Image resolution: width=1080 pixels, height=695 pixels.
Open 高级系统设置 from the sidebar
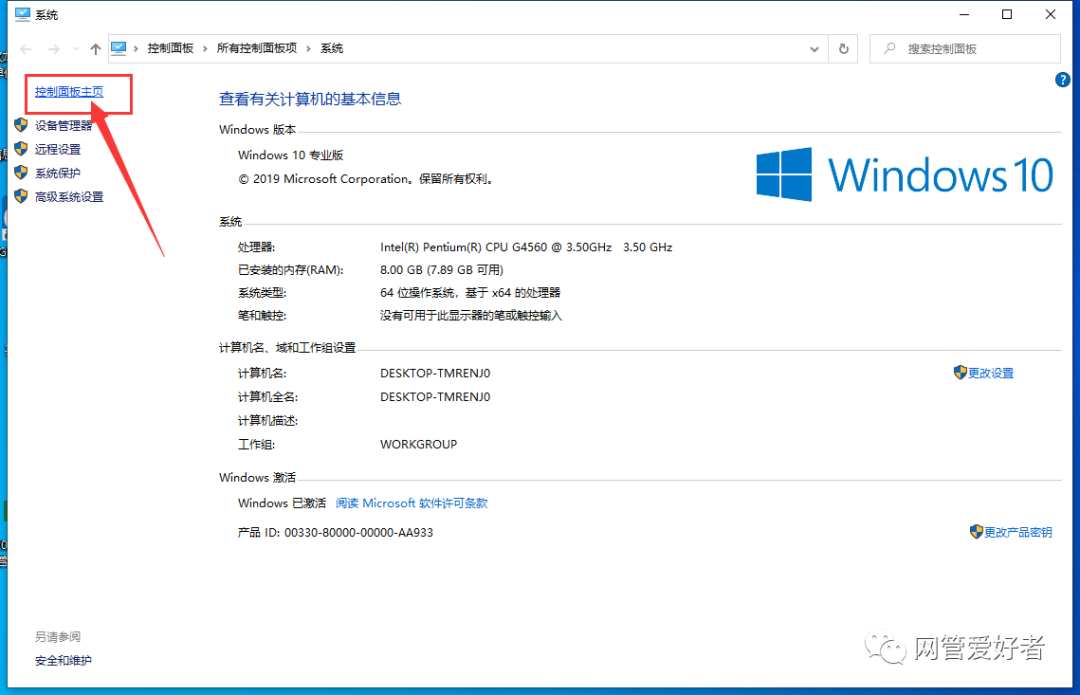coord(69,197)
